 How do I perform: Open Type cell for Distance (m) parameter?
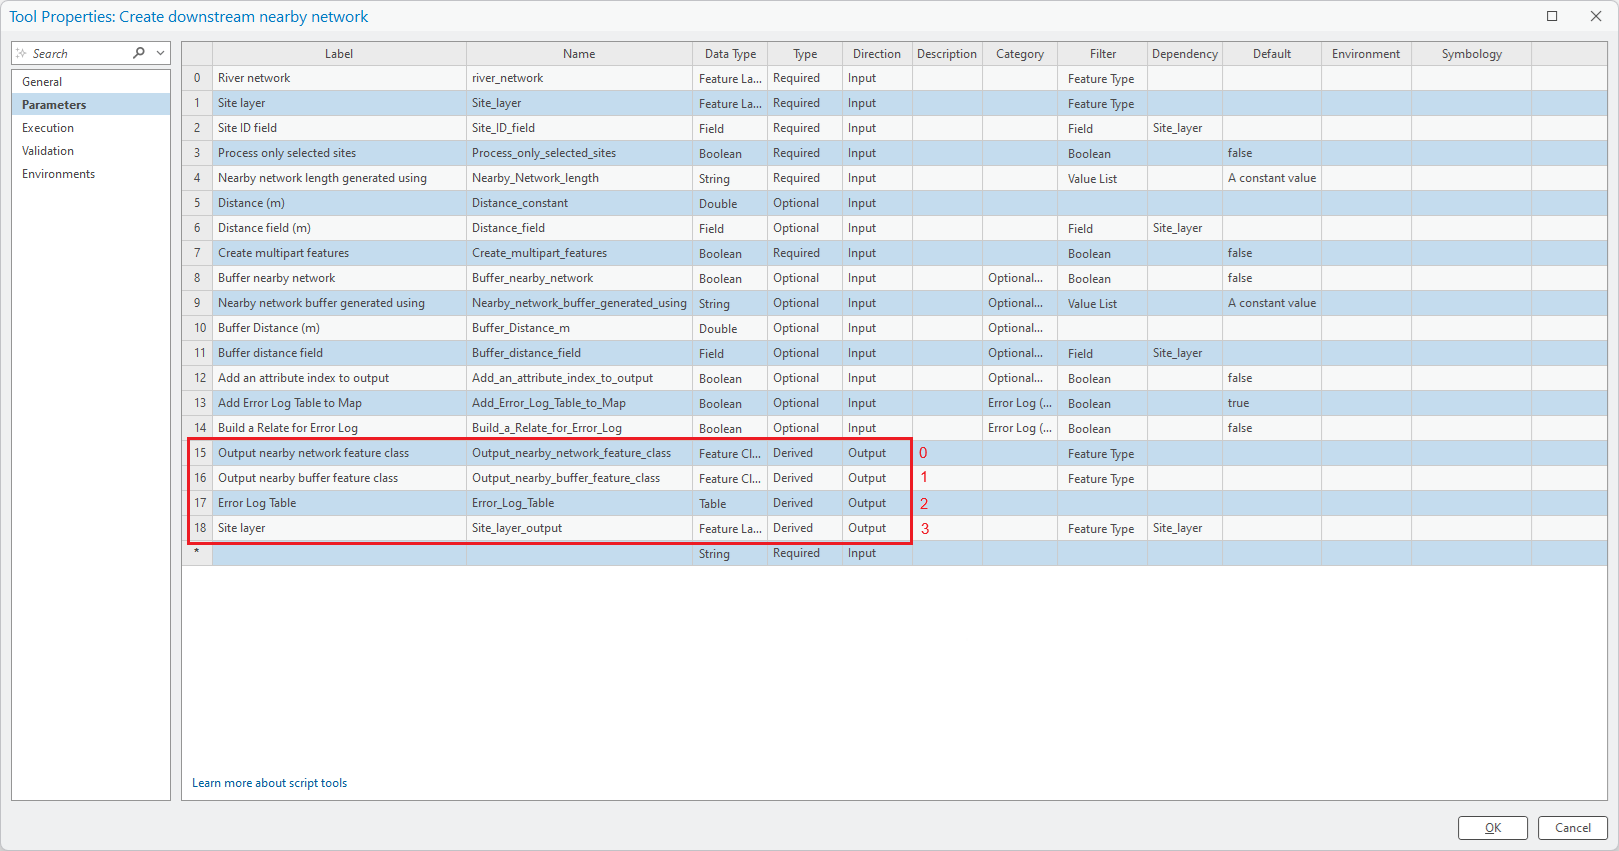pyautogui.click(x=804, y=203)
